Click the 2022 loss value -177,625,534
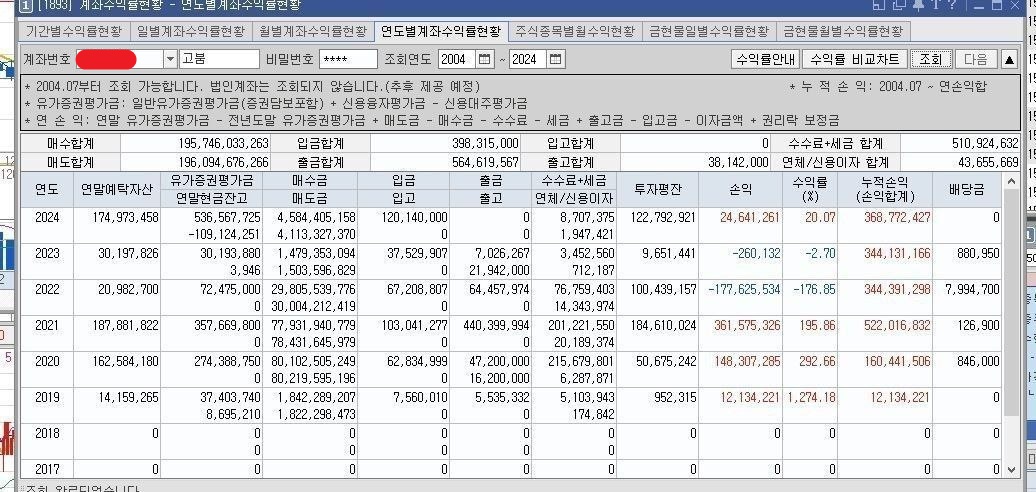Viewport: 1036px width, 492px height. point(745,289)
